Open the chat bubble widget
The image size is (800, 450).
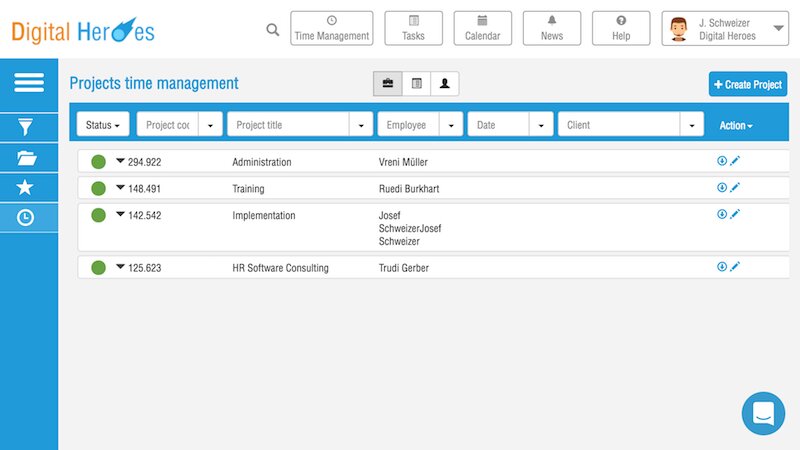point(763,413)
